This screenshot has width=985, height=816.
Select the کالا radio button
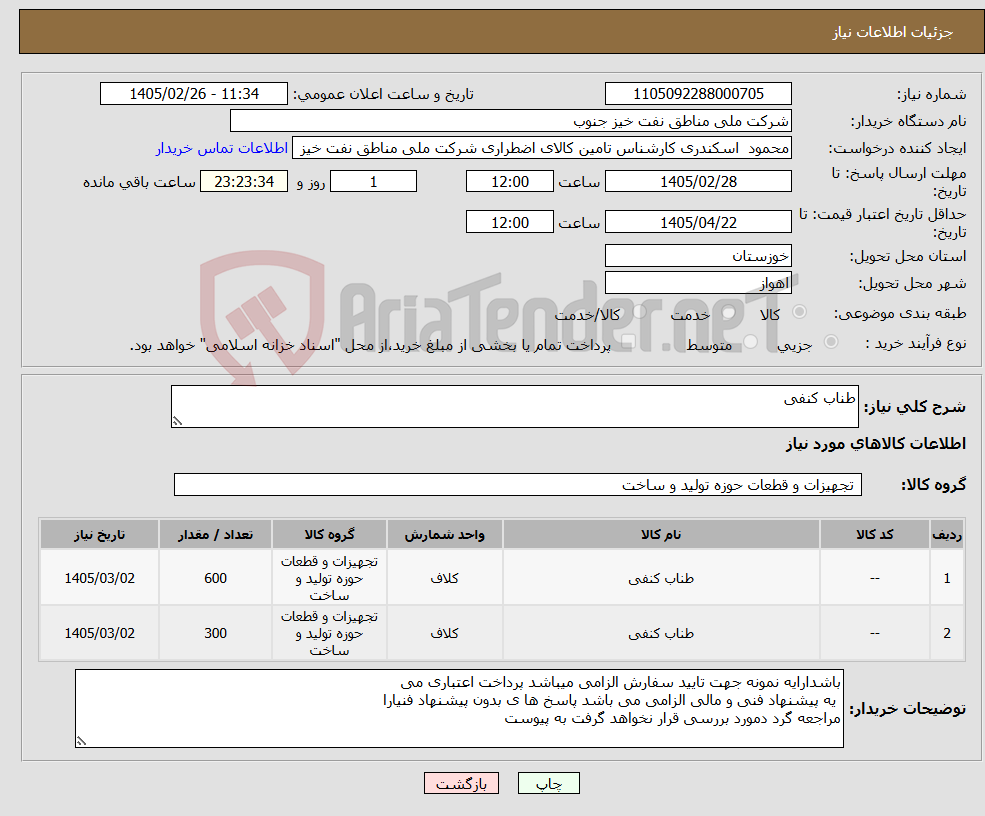tap(800, 312)
